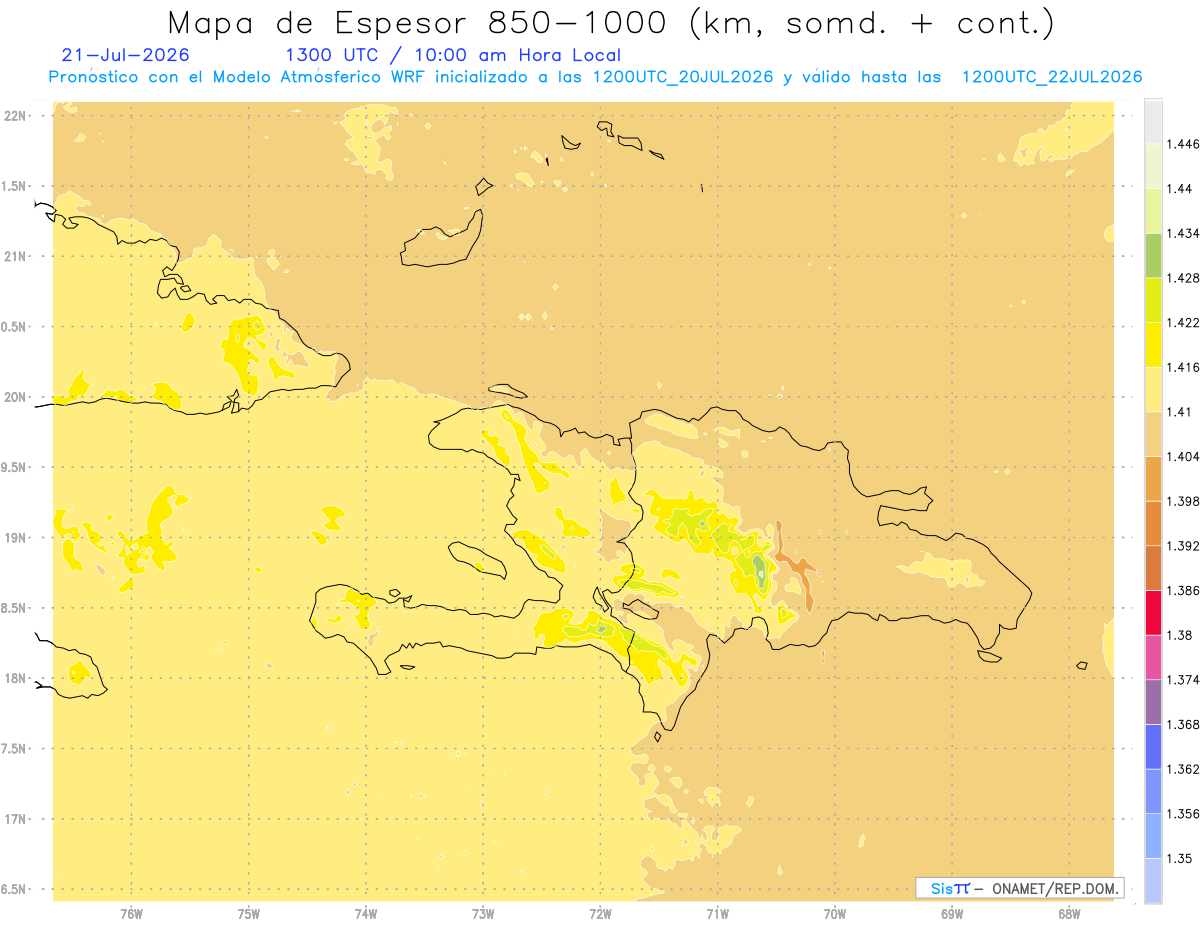
Task: Click the '6.5N' latitude label
Action: [15, 889]
